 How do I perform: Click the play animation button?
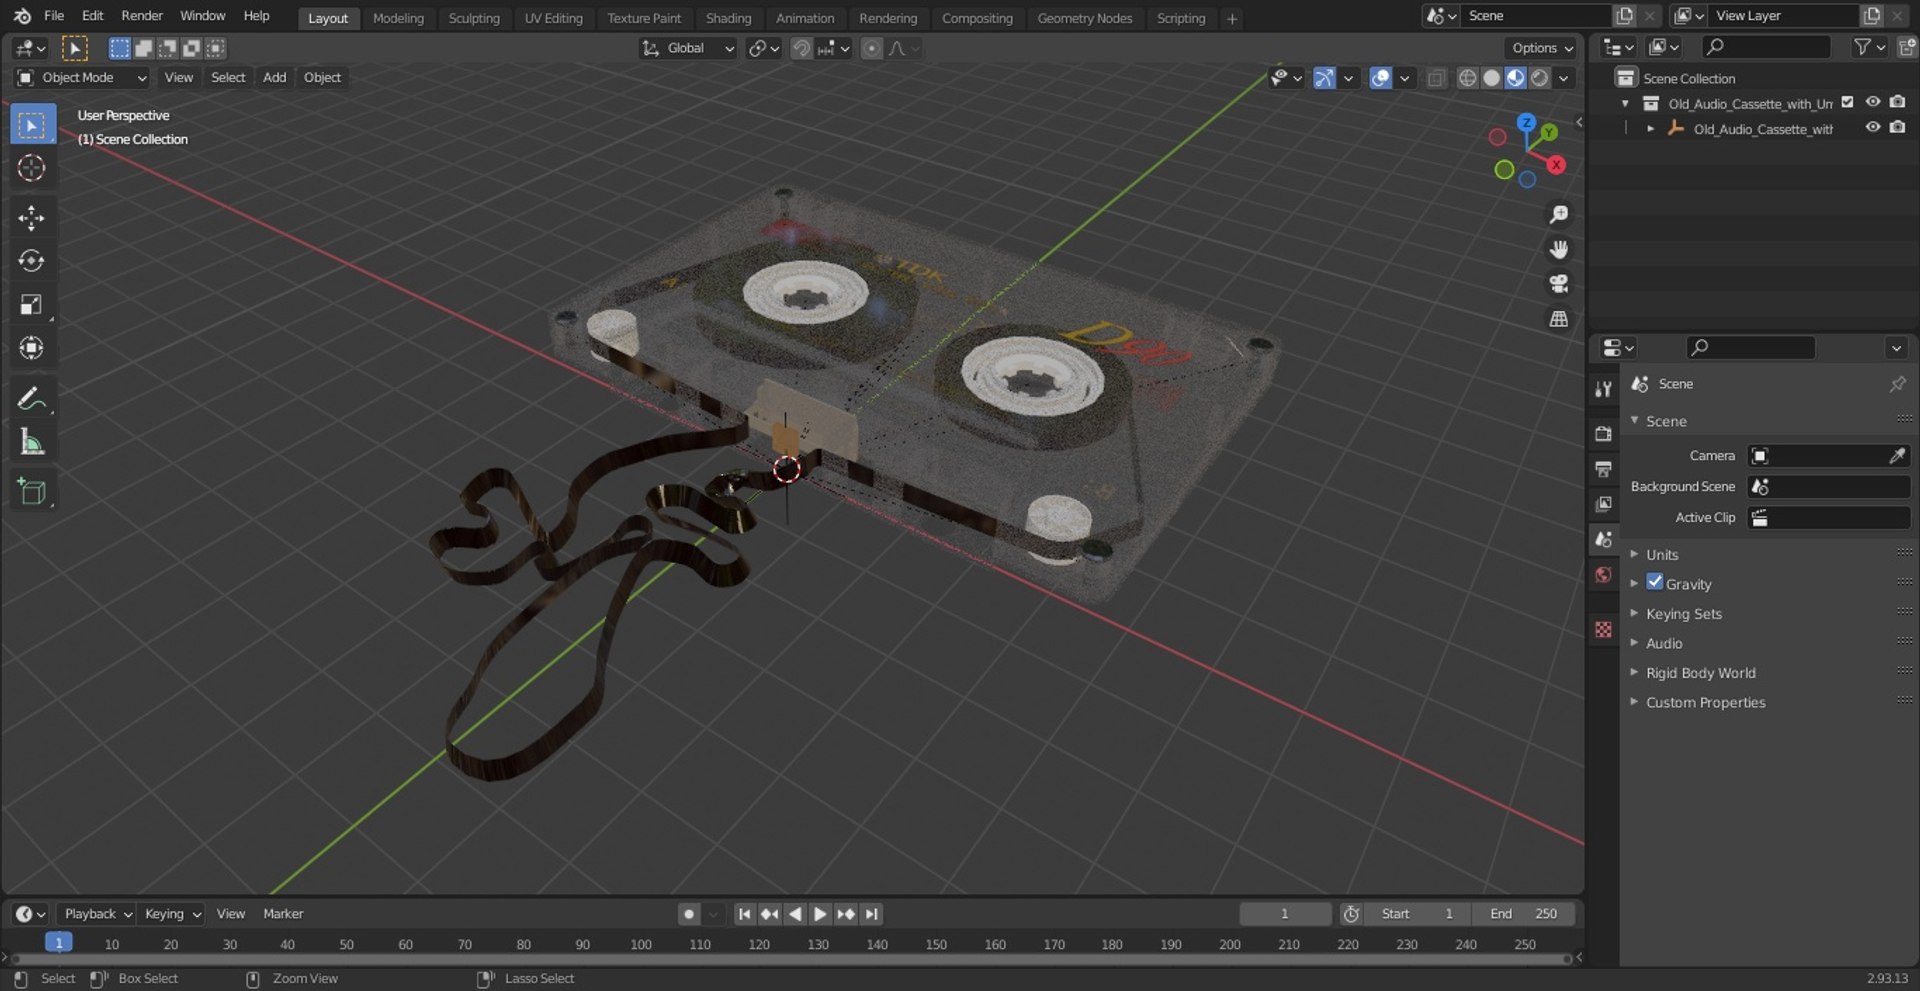point(820,914)
